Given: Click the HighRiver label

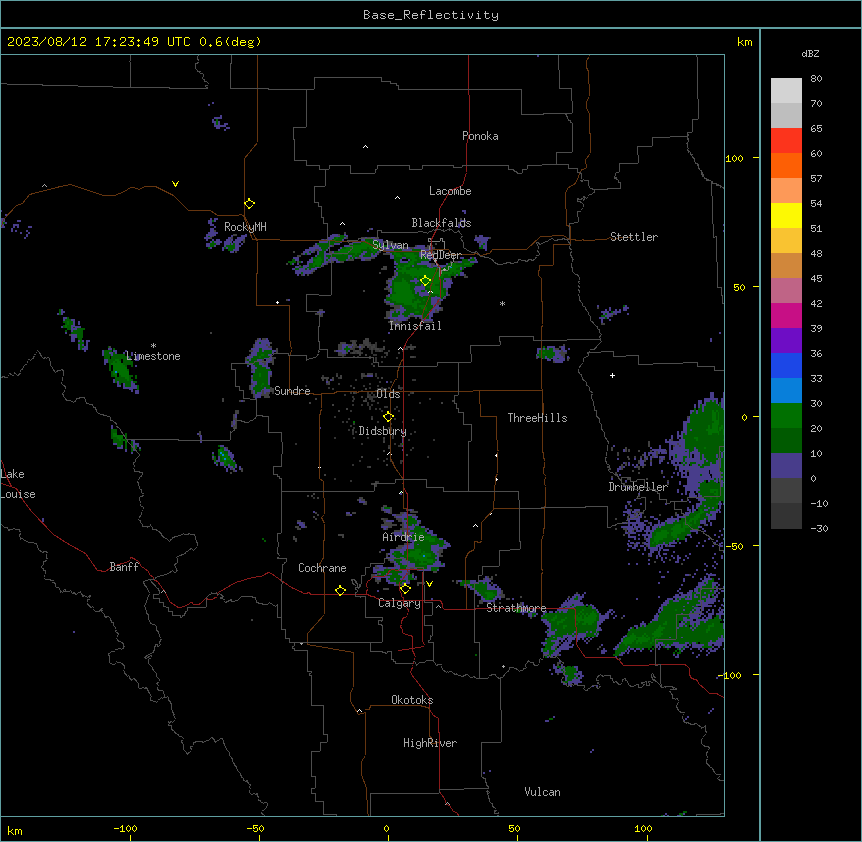Looking at the screenshot, I should [430, 743].
